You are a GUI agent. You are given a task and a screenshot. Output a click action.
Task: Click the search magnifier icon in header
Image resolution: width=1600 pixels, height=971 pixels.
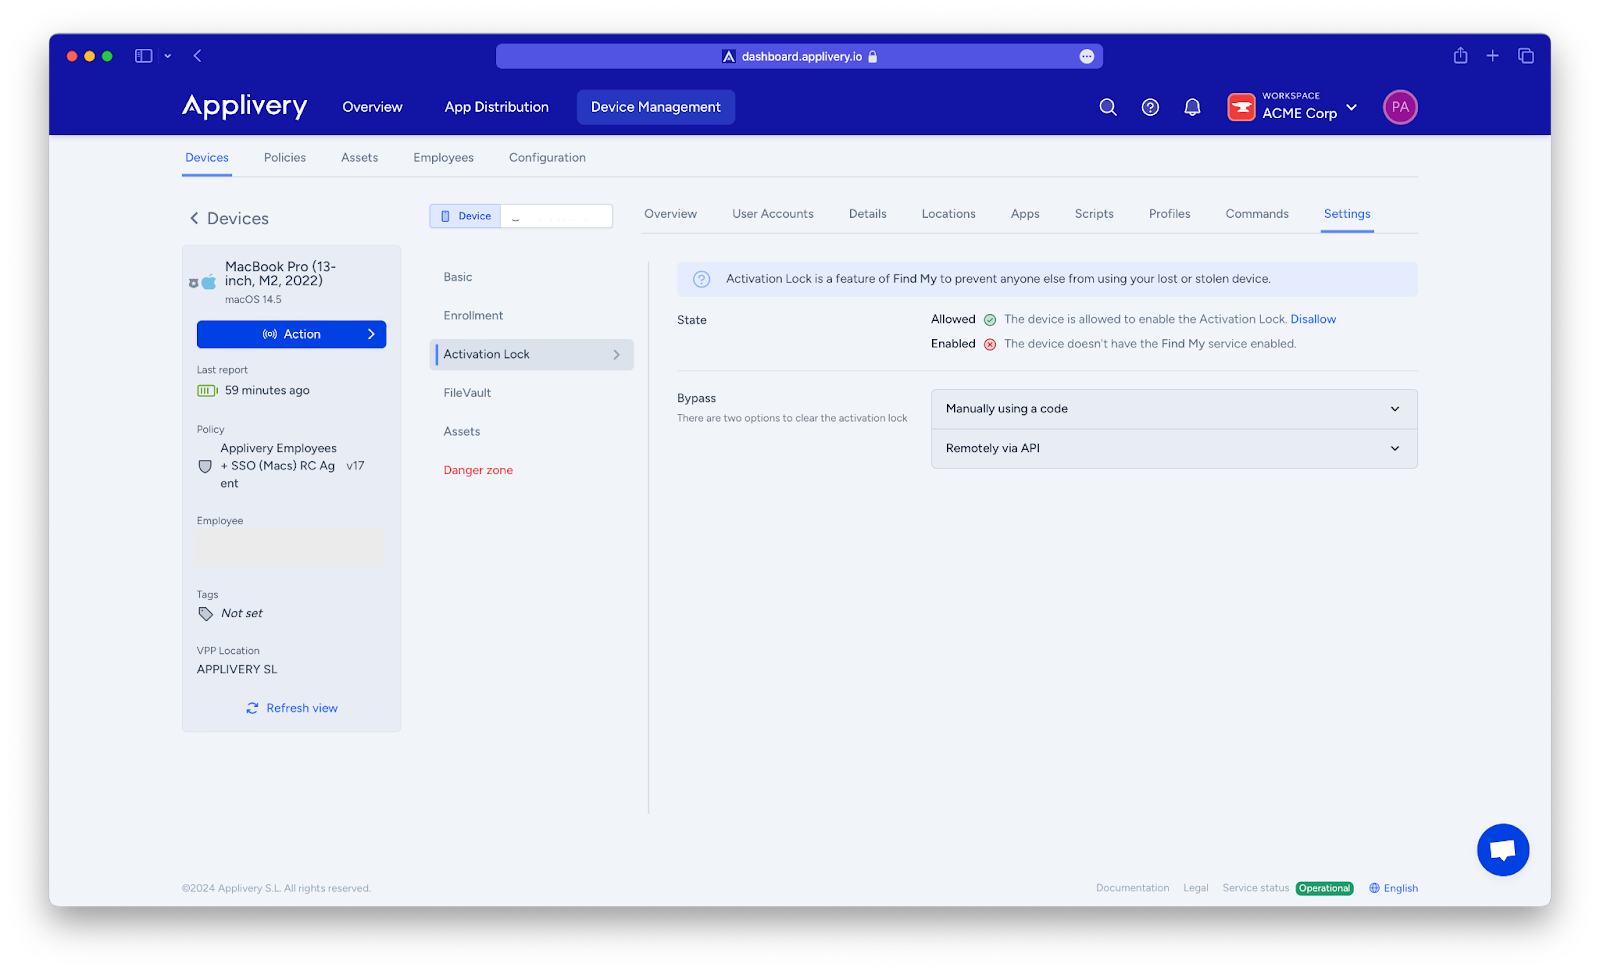1108,107
